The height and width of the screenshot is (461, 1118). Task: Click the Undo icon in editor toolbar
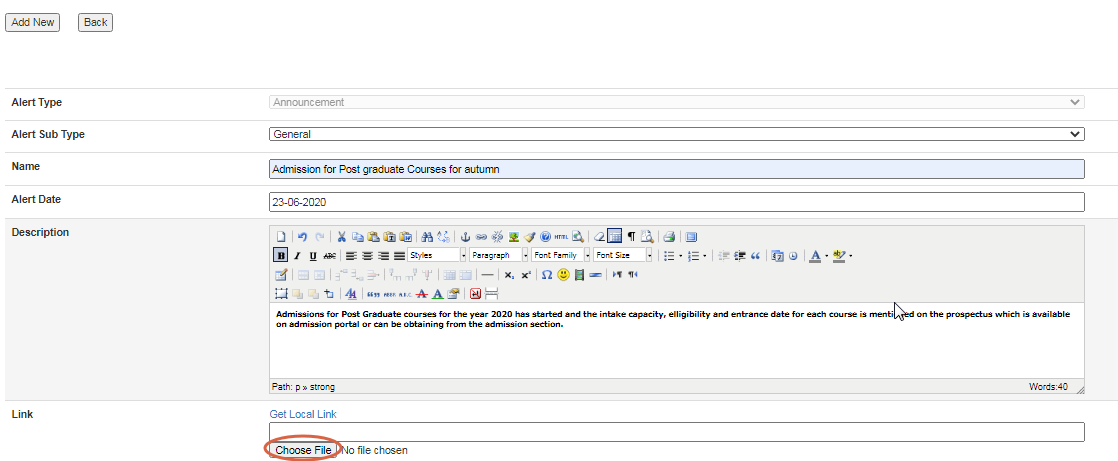(301, 237)
